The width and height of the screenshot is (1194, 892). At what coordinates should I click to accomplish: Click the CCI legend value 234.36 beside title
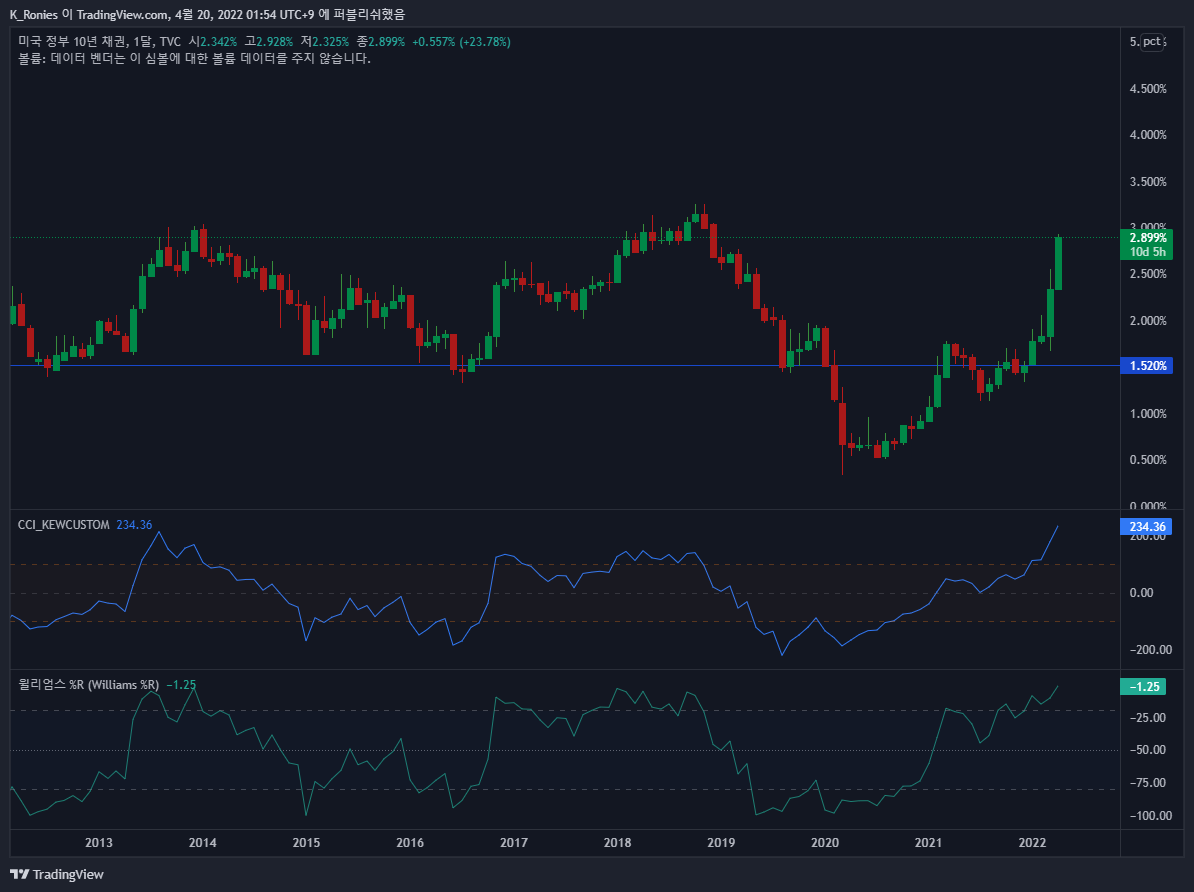(x=134, y=525)
